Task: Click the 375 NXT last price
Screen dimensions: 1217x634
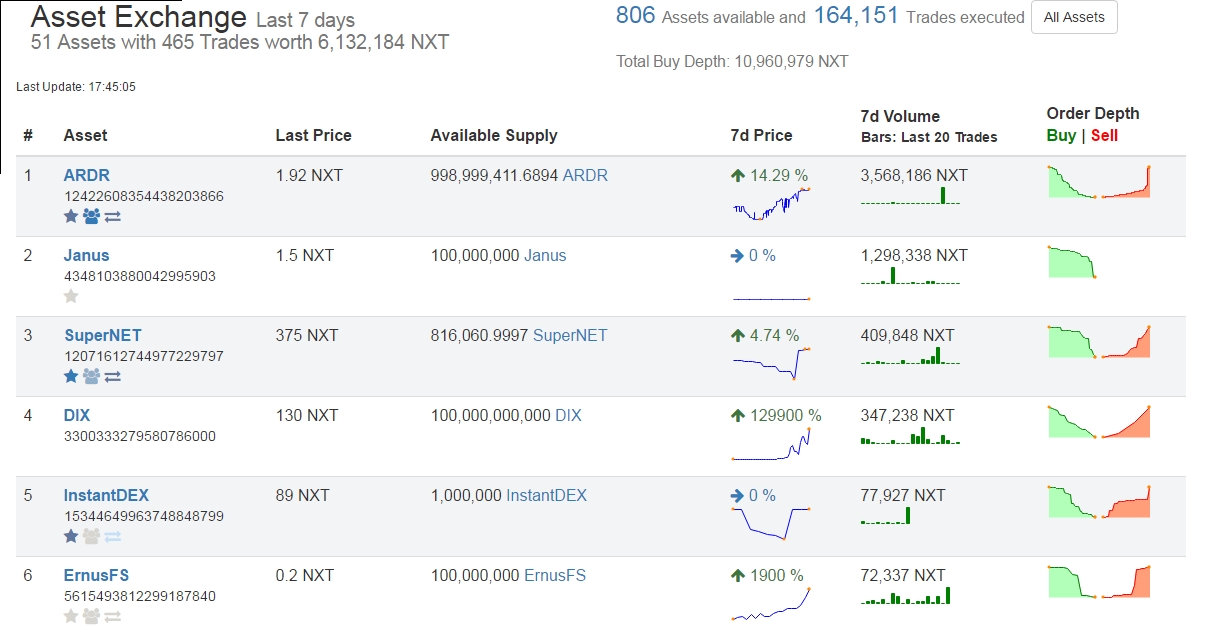Action: point(307,335)
